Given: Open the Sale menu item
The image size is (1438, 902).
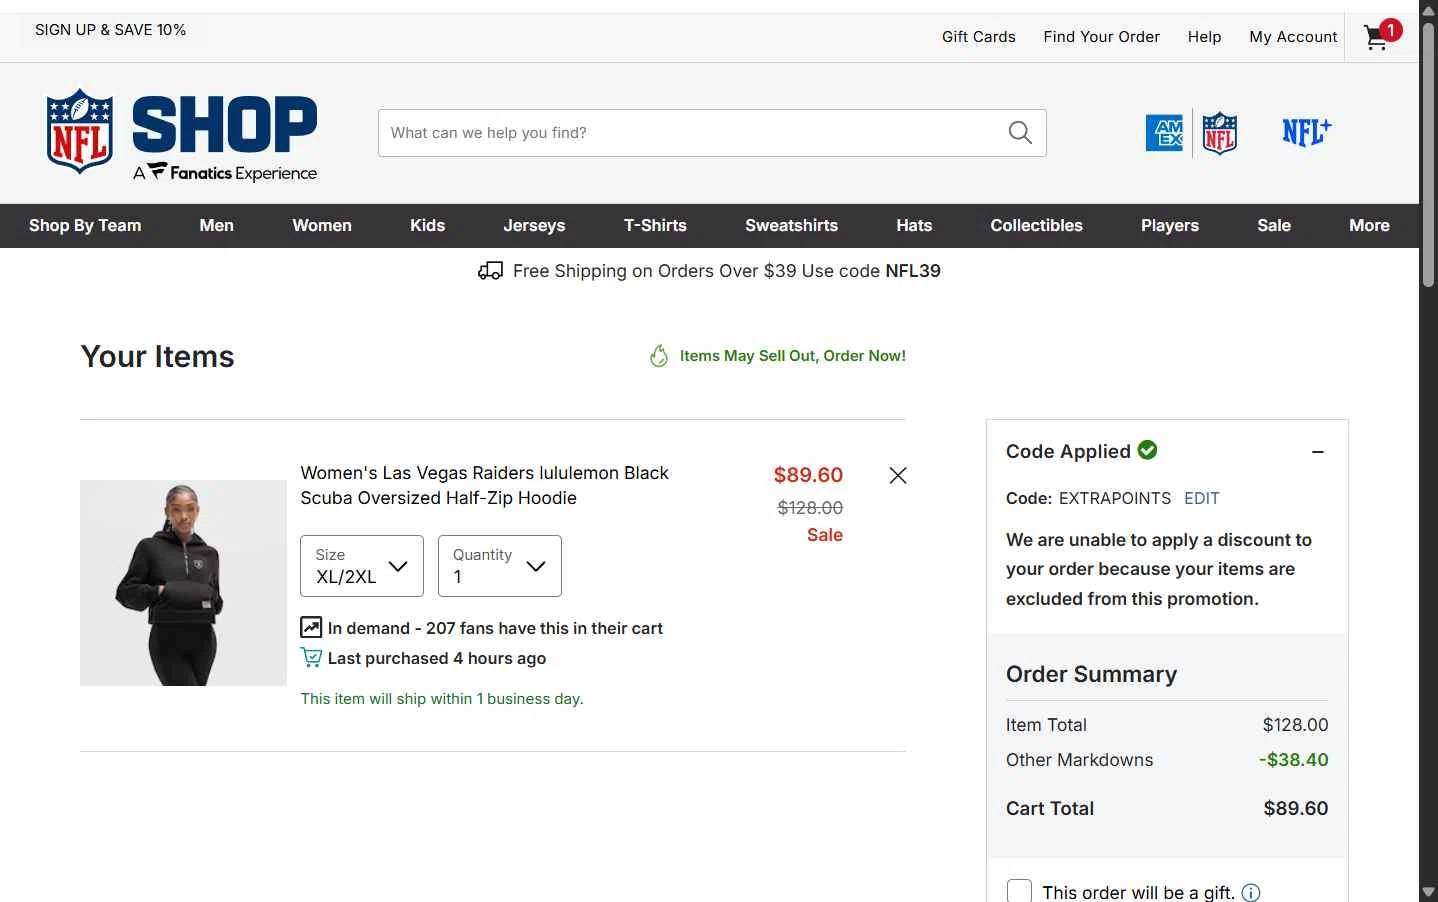Looking at the screenshot, I should 1274,226.
